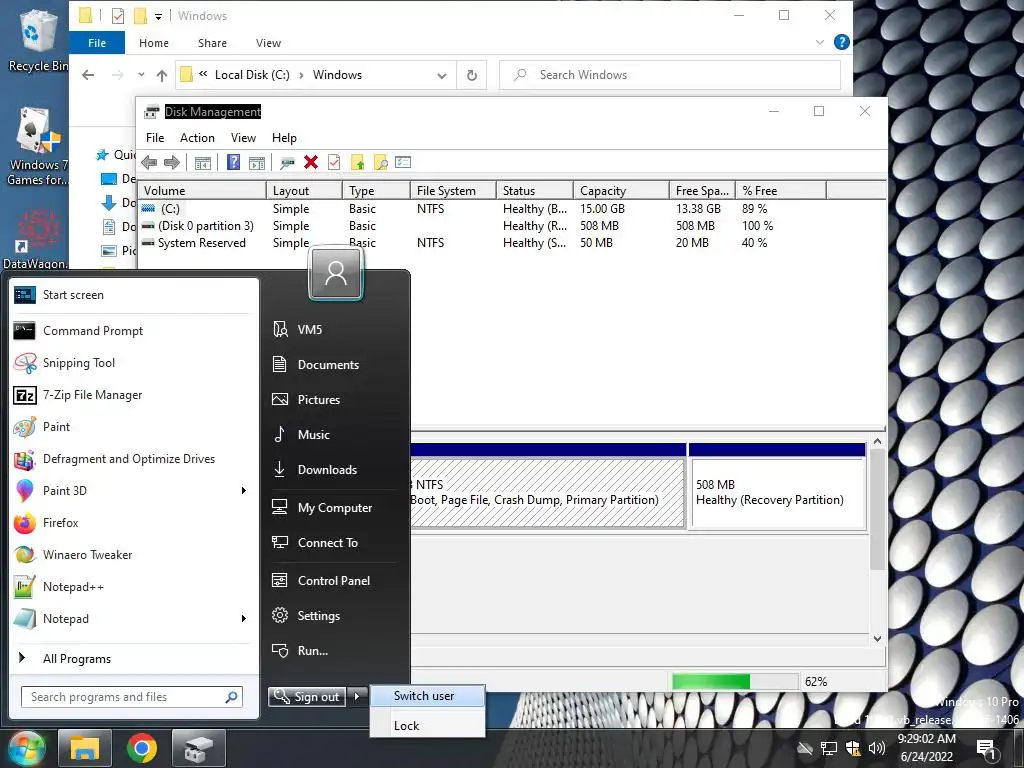
Task: Click the Disk Management vertical scrollbar down arrow
Action: pos(877,638)
